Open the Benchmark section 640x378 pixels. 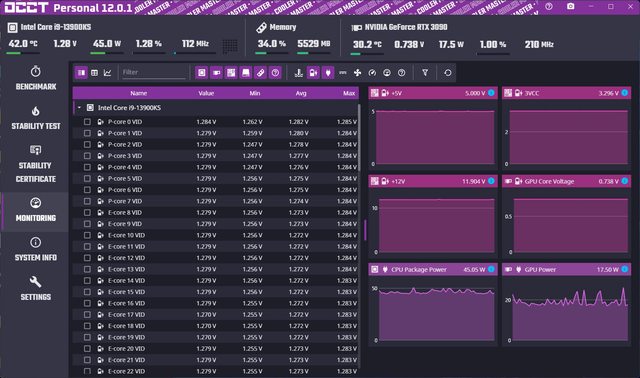[36, 78]
